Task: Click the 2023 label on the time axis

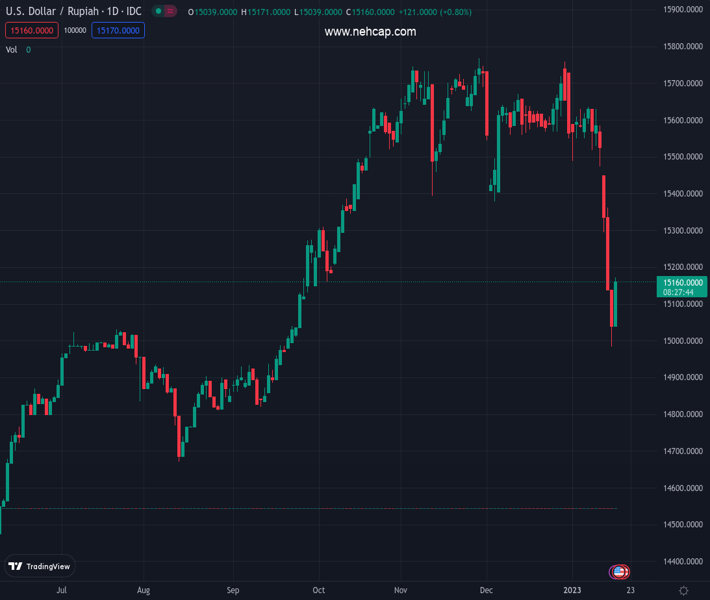Action: [x=571, y=591]
